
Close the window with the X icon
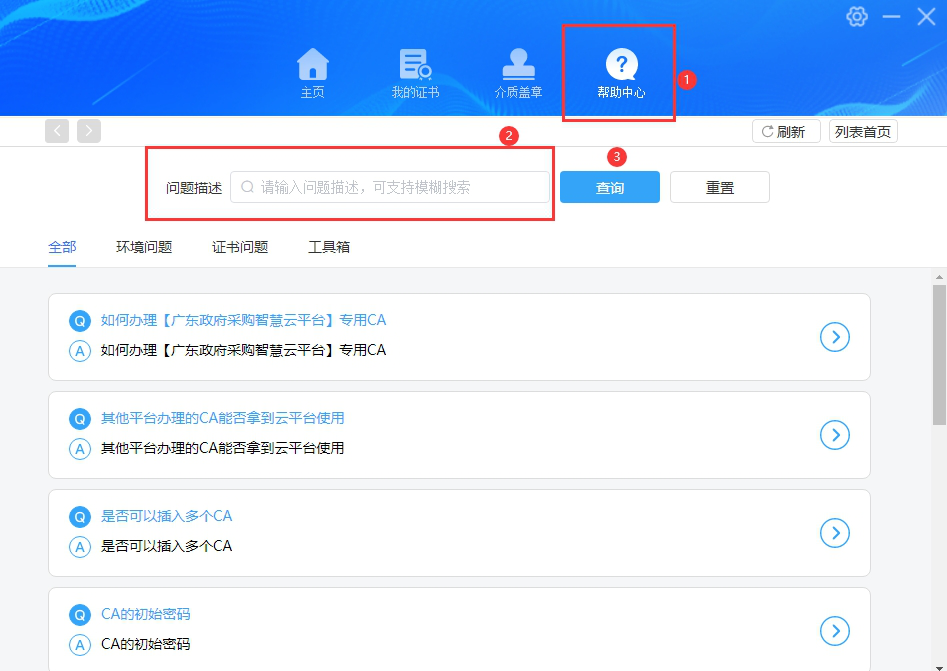pyautogui.click(x=926, y=16)
